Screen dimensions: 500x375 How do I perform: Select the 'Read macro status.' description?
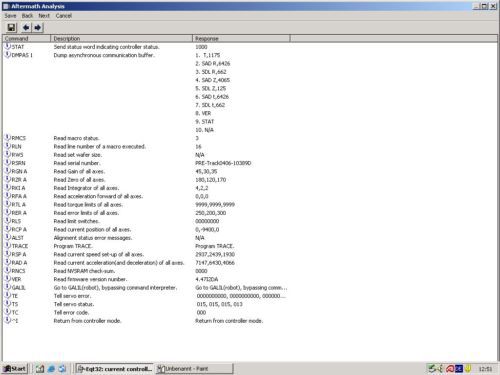coord(77,138)
